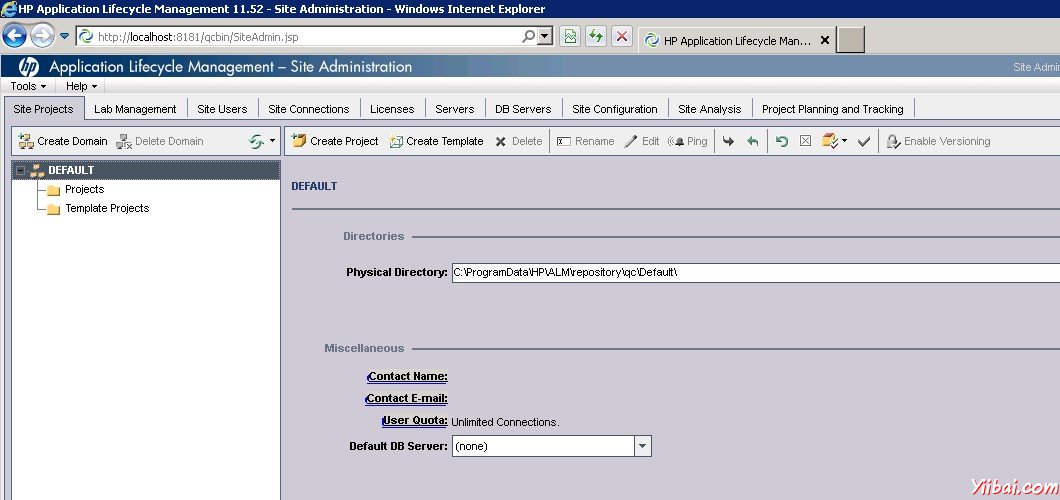Image resolution: width=1060 pixels, height=500 pixels.
Task: Click the Delete Domain toolbar button
Action: coord(160,141)
